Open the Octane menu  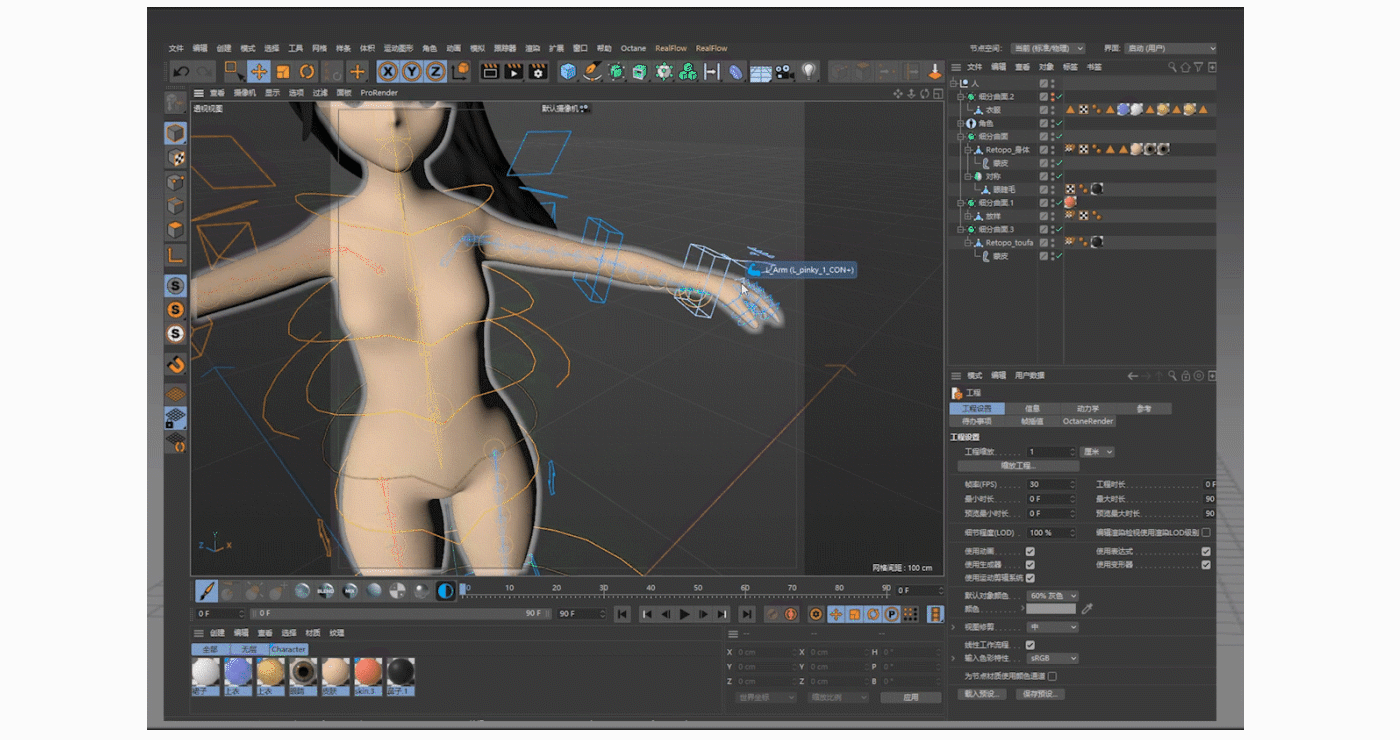[633, 48]
